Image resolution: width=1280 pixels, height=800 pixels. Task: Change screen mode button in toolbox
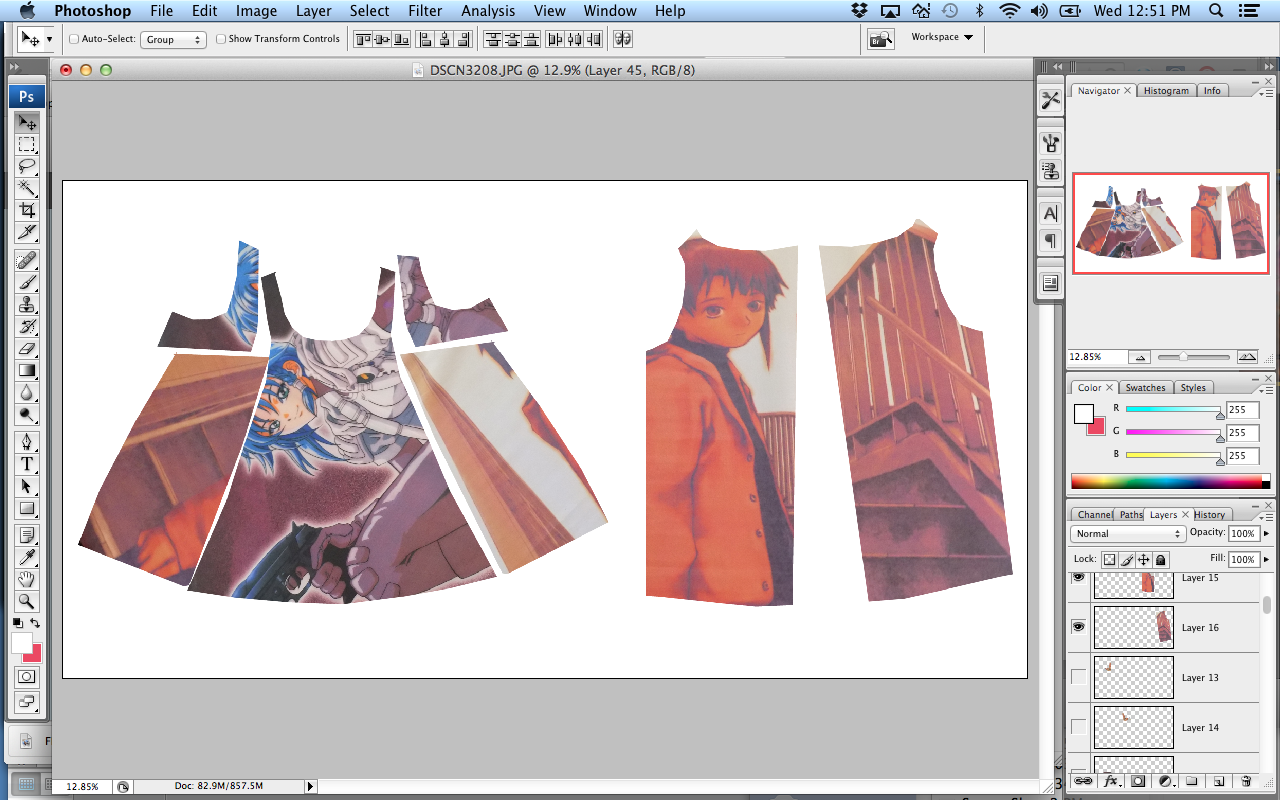point(27,702)
